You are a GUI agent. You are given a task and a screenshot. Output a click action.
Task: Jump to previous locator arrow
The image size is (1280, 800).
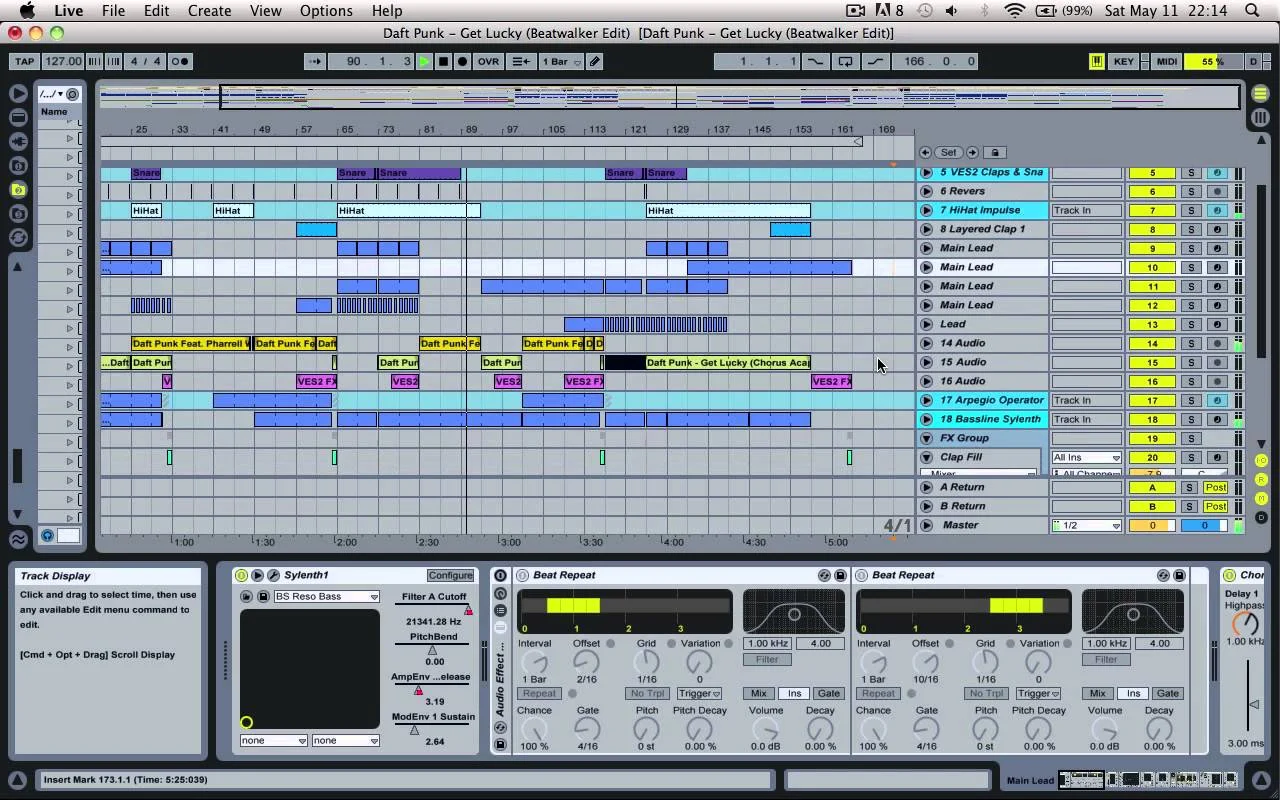pos(926,152)
